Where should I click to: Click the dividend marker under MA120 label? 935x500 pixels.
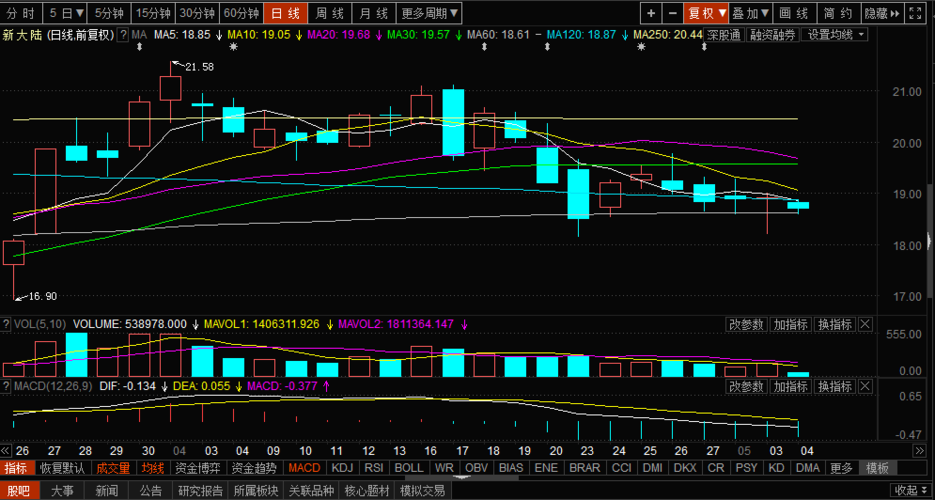[x=547, y=46]
